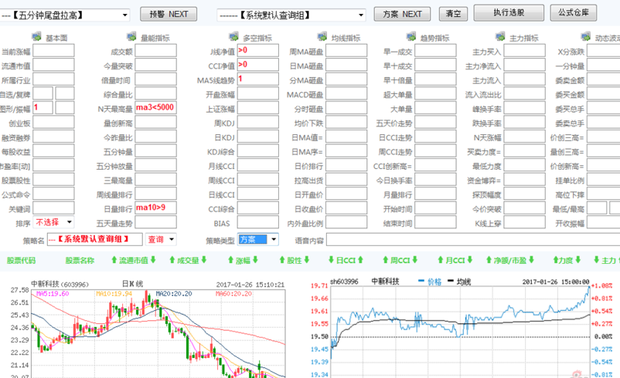Click the 趋势指标 section header icon

coord(411,37)
